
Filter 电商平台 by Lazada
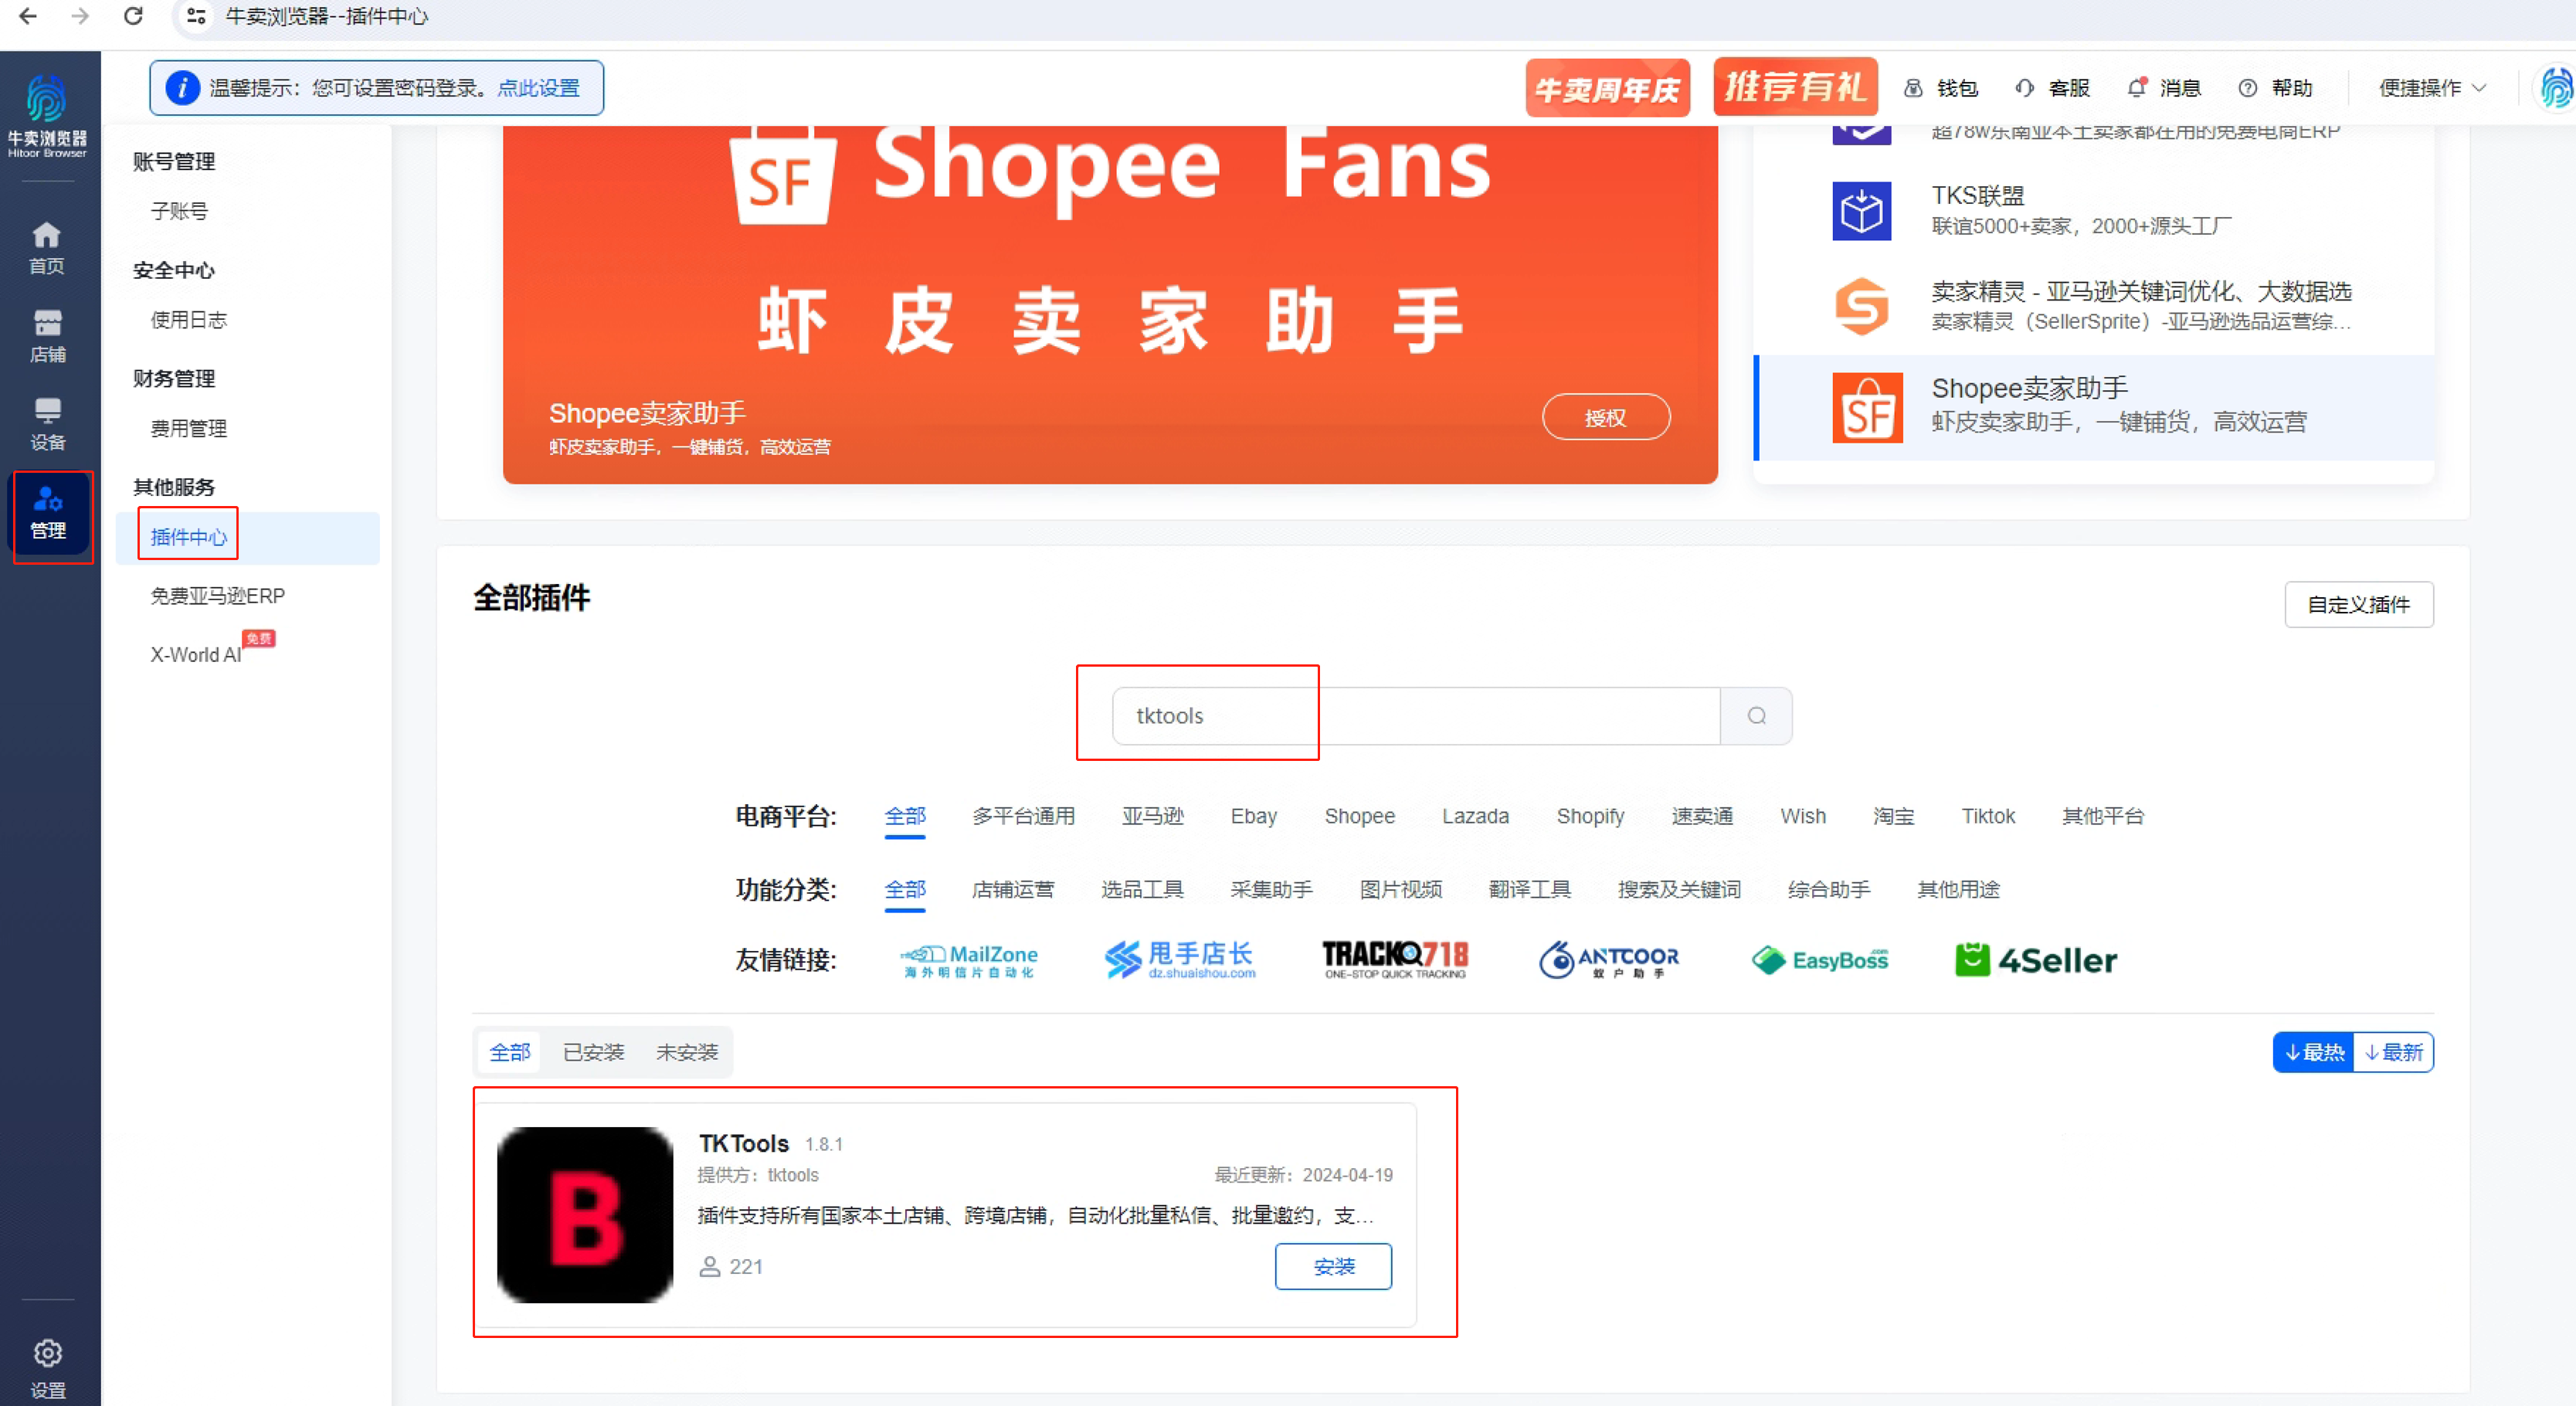tap(1475, 817)
